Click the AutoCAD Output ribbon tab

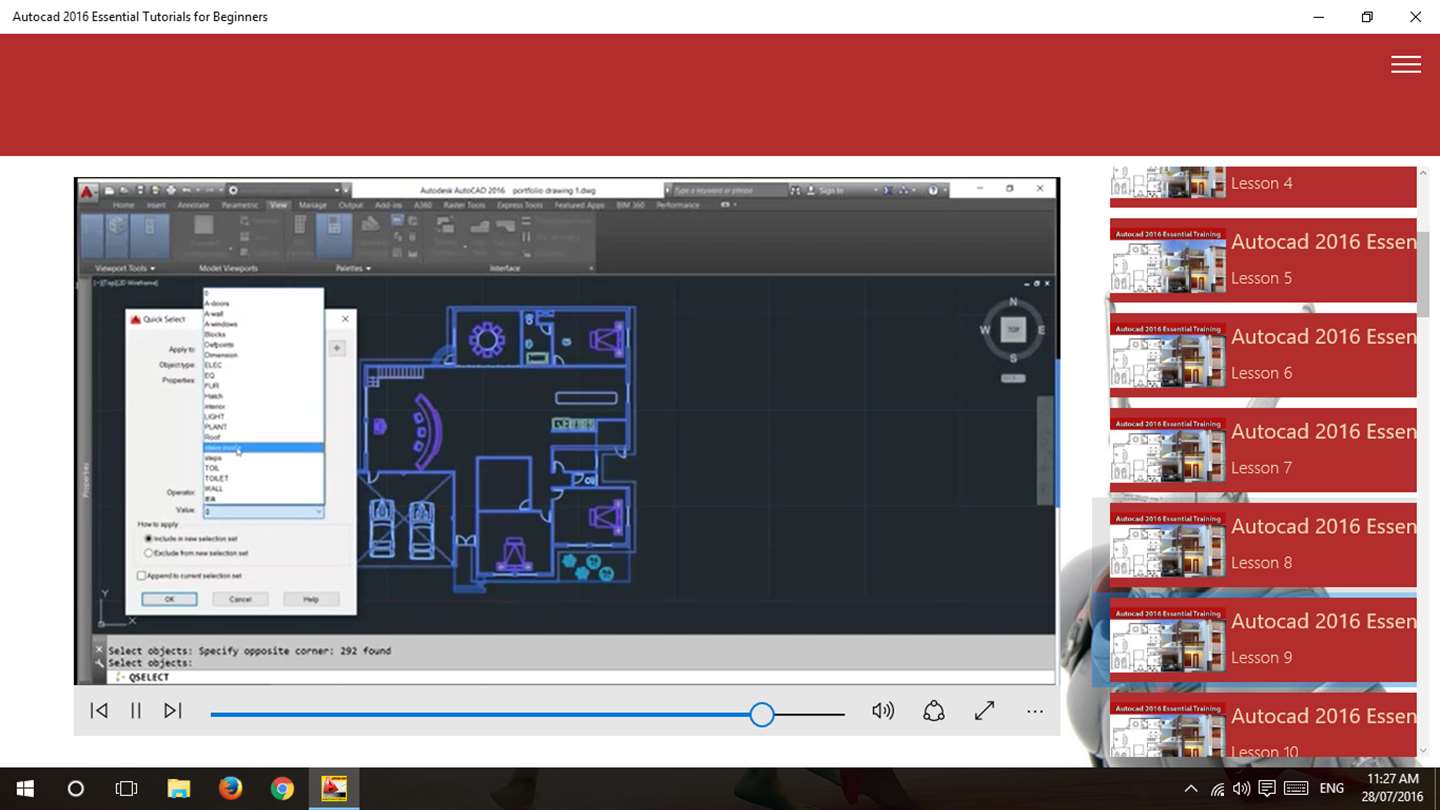(350, 205)
